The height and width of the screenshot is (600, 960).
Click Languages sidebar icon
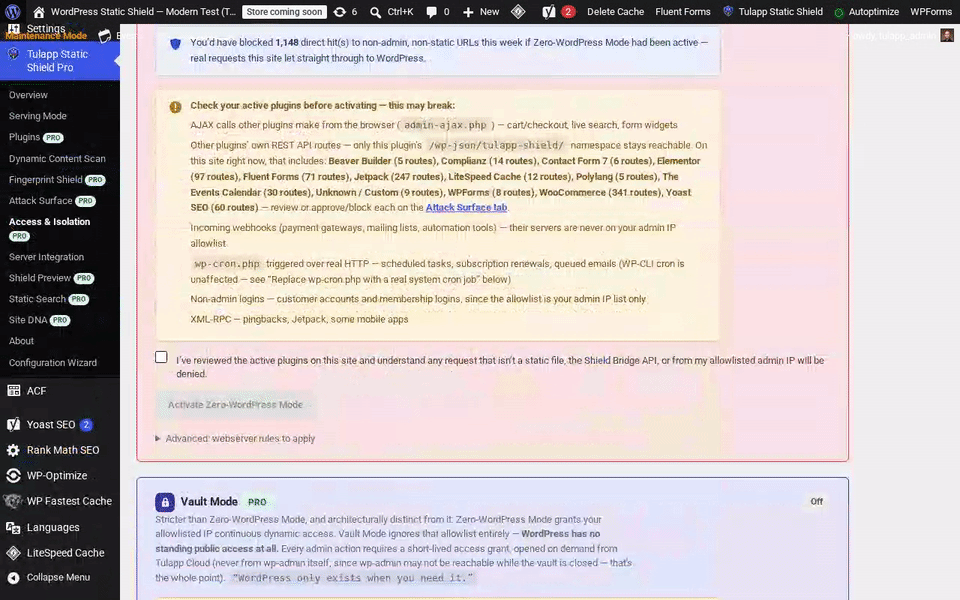click(x=13, y=527)
